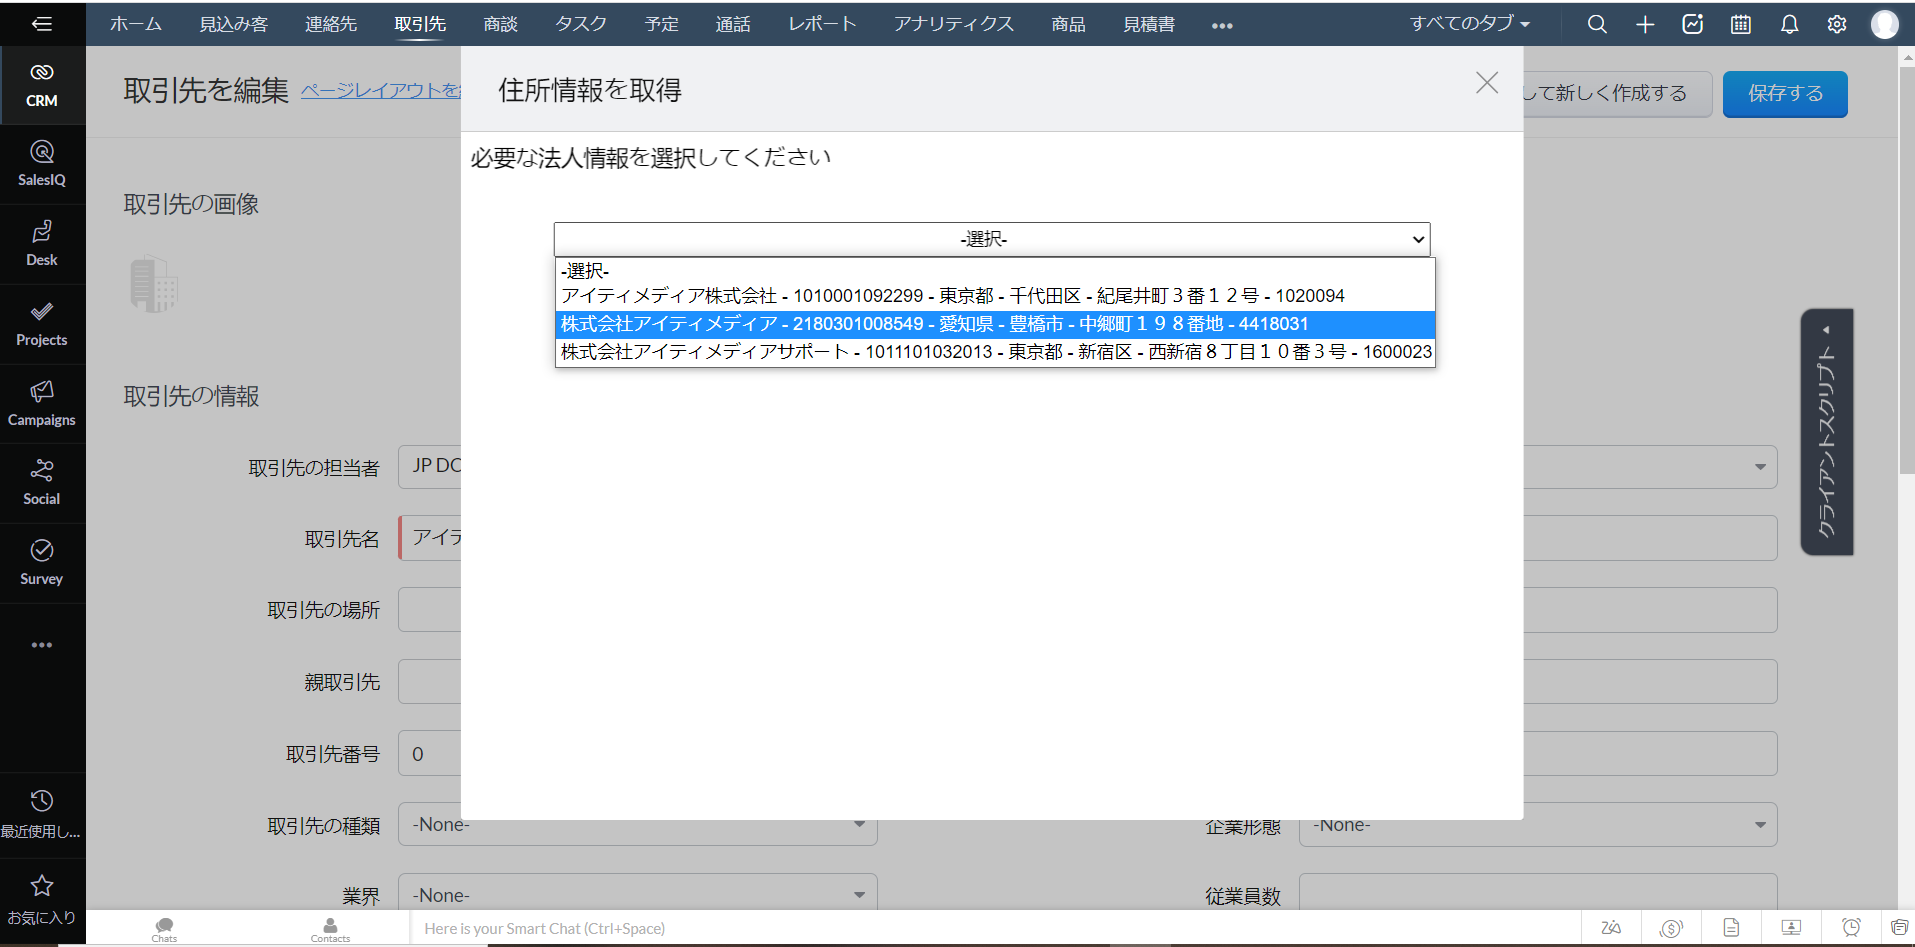The height and width of the screenshot is (947, 1915).
Task: Go to the 商談 tab
Action: tap(501, 24)
